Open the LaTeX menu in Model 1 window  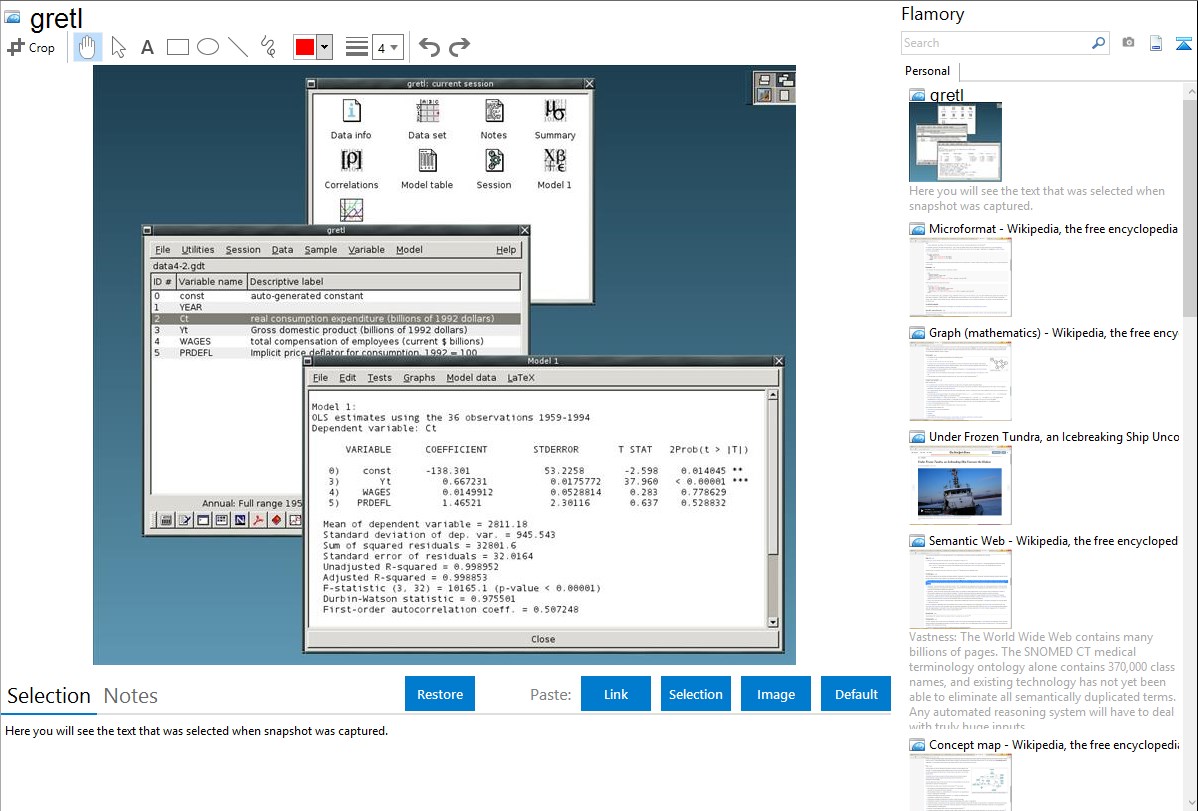[x=521, y=378]
